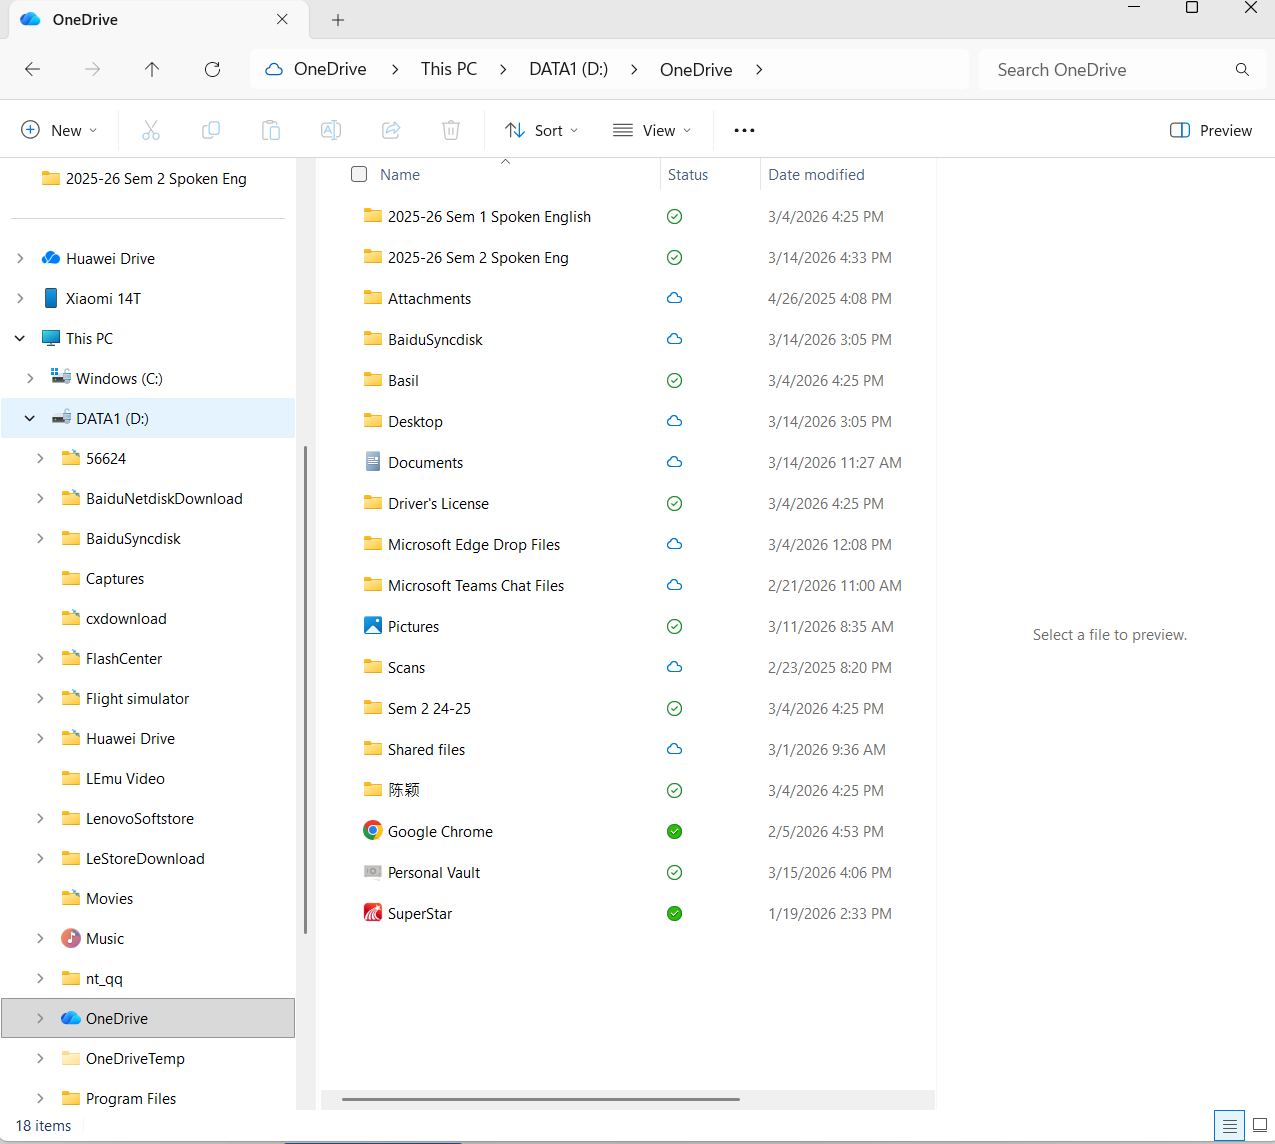The height and width of the screenshot is (1144, 1275).
Task: Click the synced status icon for Basil
Action: (x=675, y=380)
